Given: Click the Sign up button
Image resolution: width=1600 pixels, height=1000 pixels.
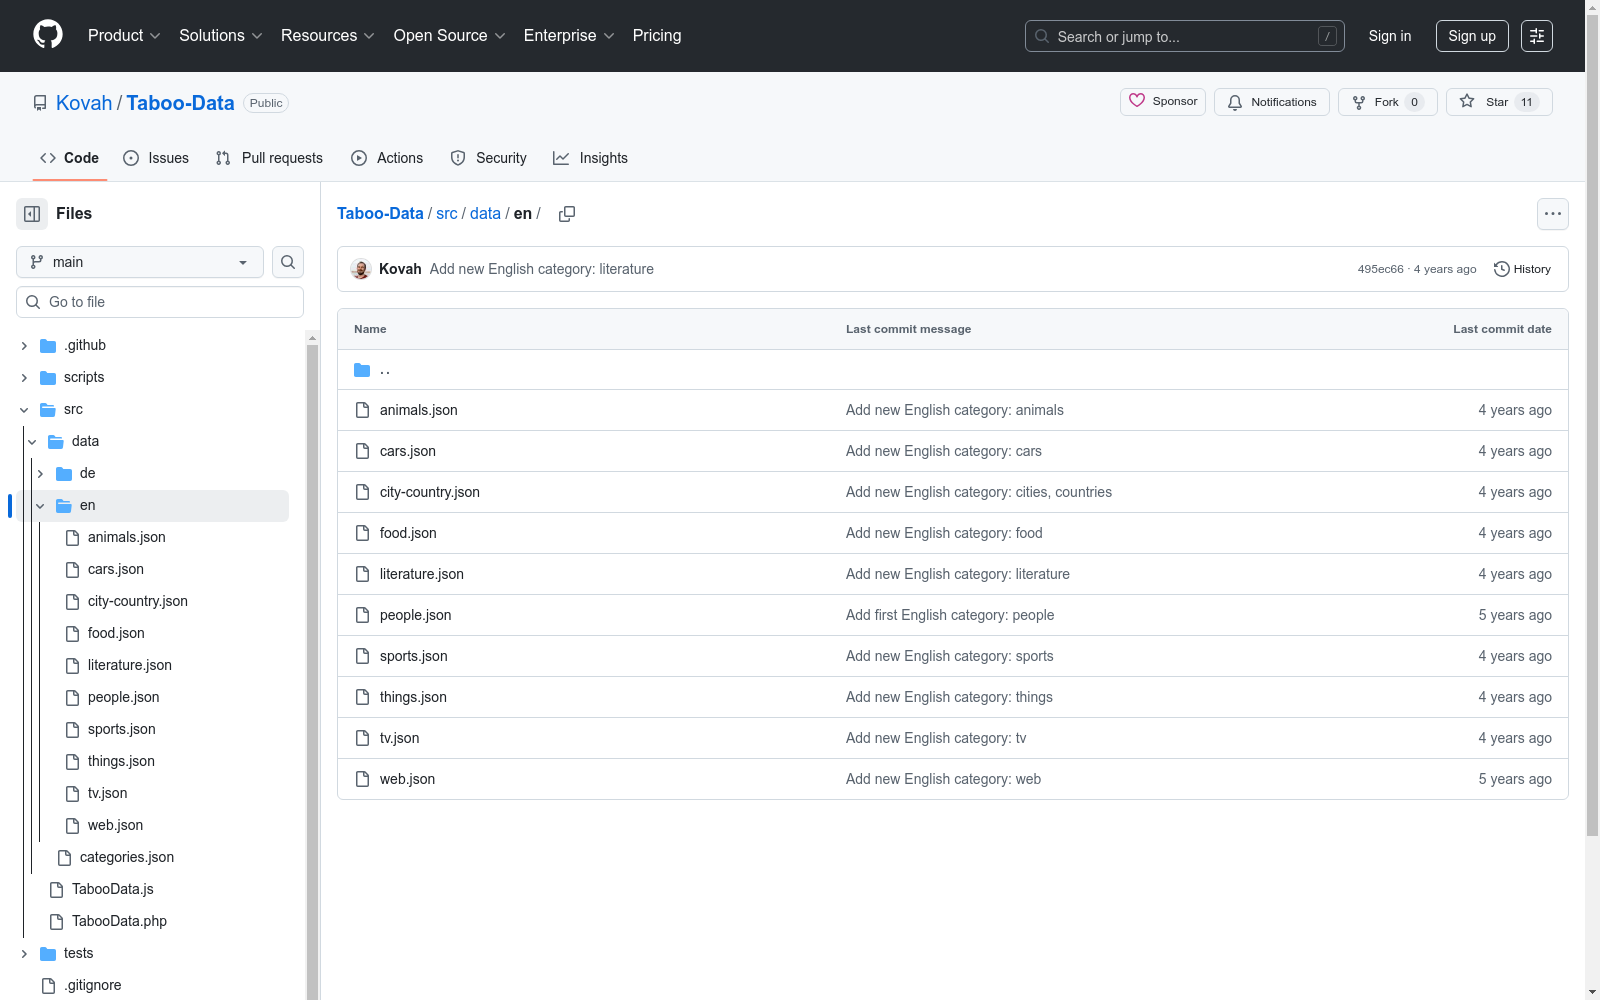Looking at the screenshot, I should 1472,36.
